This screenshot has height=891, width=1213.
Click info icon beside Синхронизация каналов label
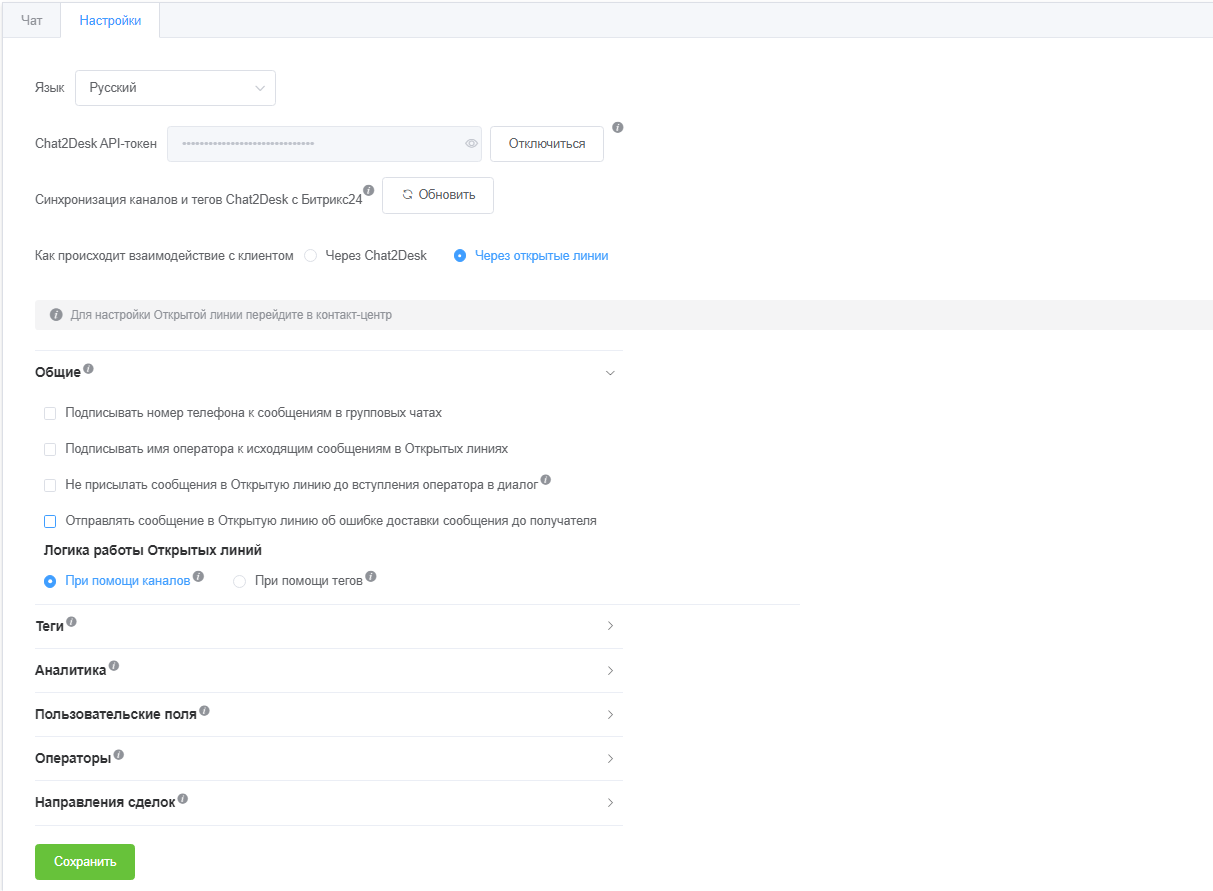tap(368, 190)
